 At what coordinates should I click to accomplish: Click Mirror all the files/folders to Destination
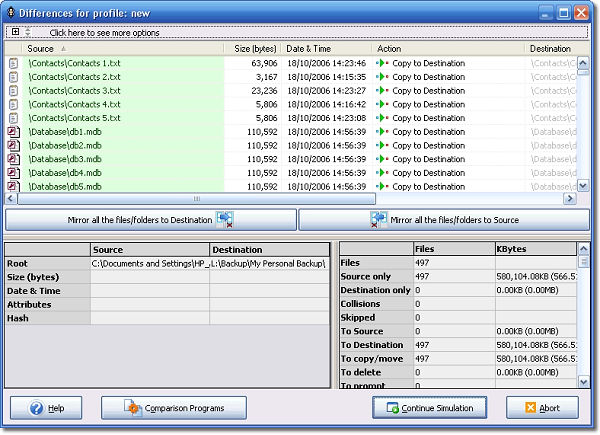pyautogui.click(x=151, y=220)
